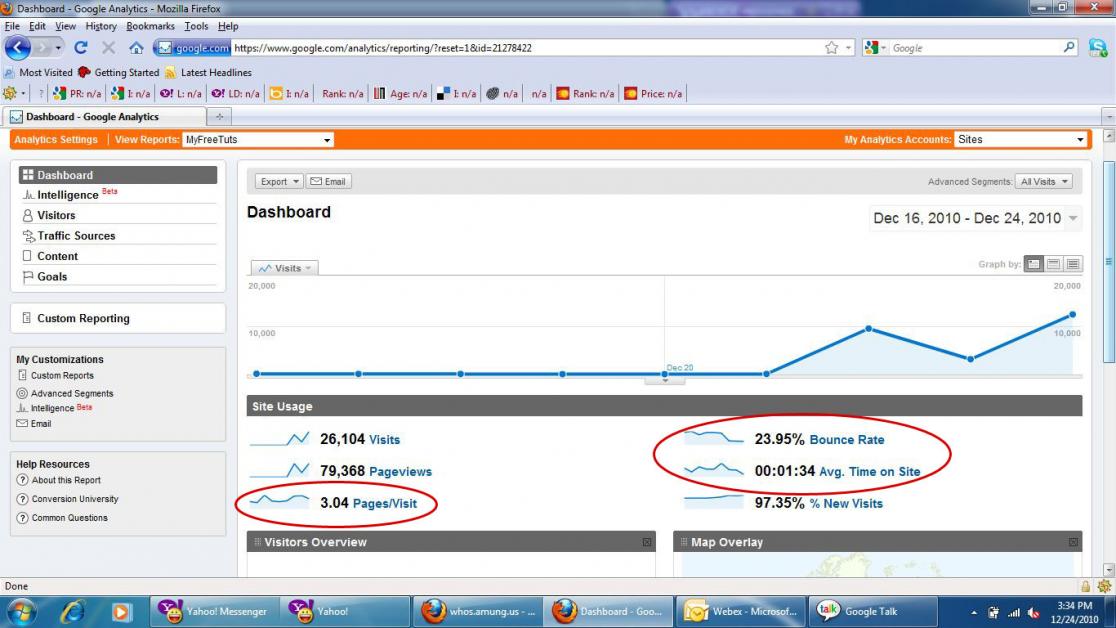Open the Skype toolbar icon
The image size is (1116, 628).
1097,48
